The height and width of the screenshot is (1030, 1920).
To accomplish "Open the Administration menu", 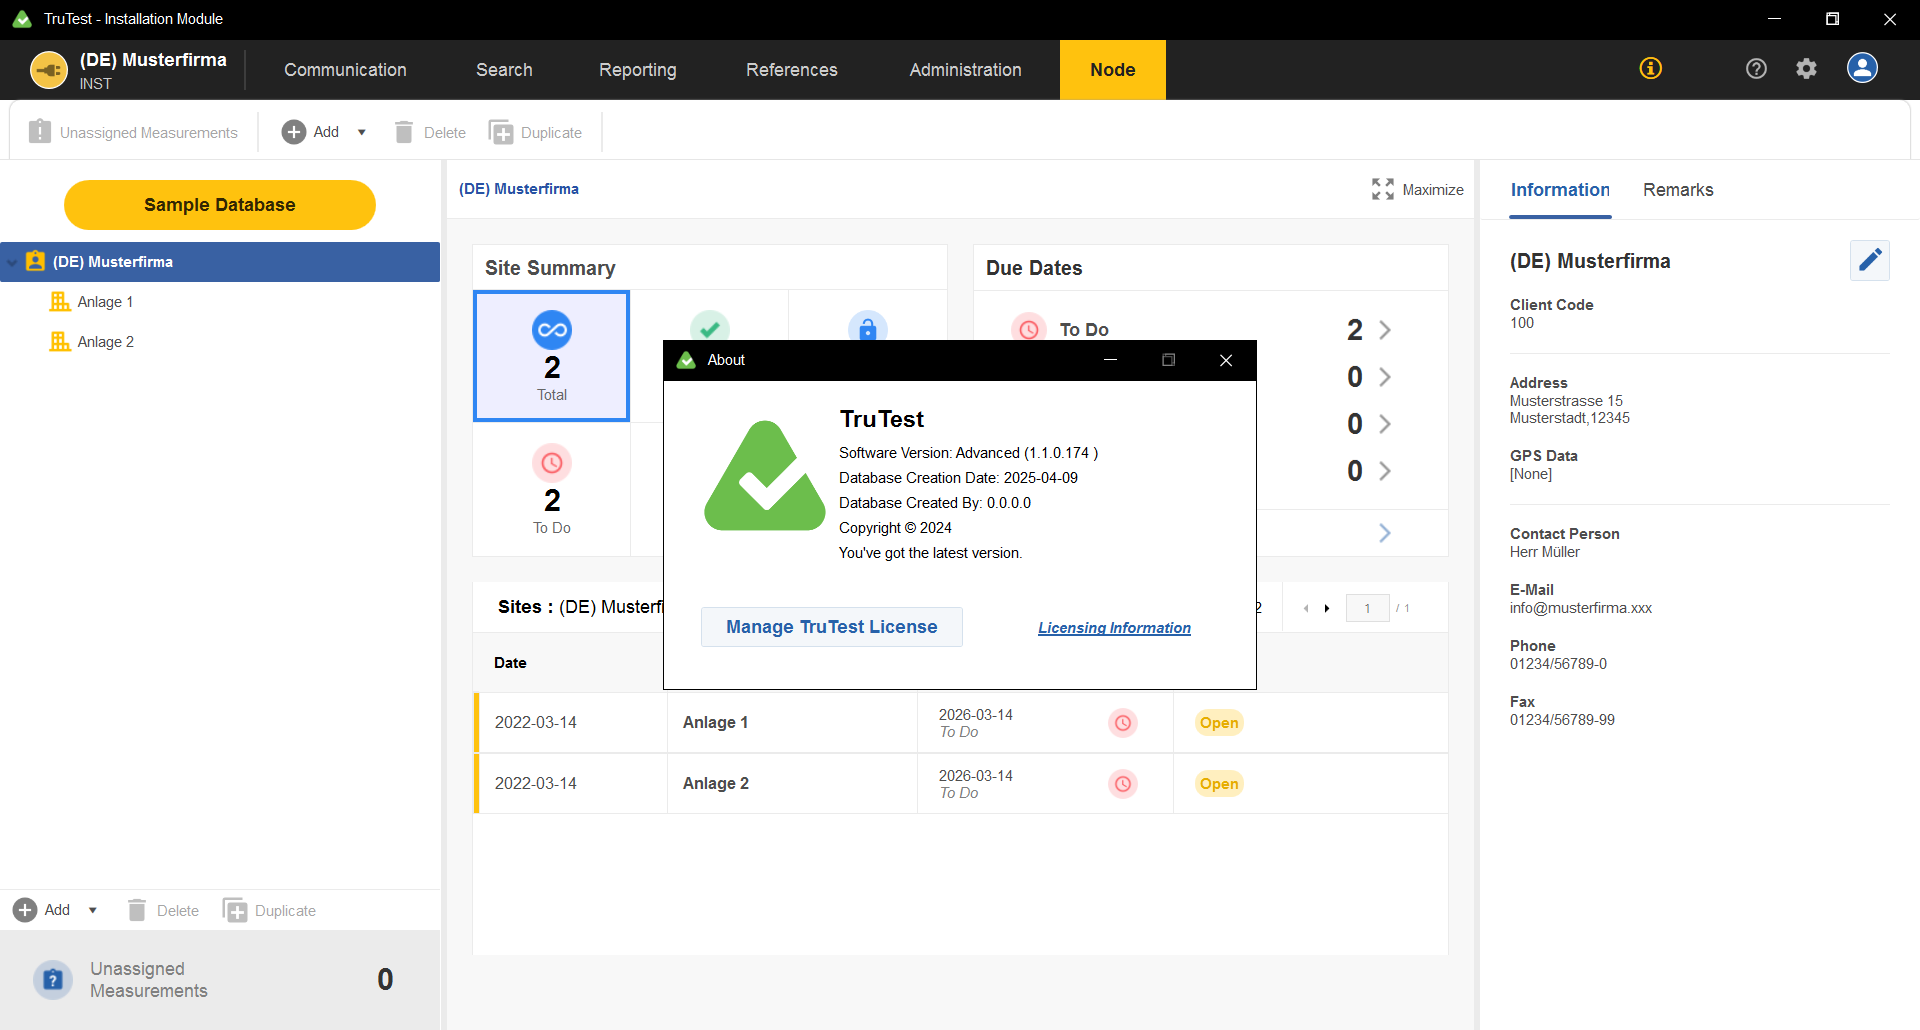I will 966,70.
